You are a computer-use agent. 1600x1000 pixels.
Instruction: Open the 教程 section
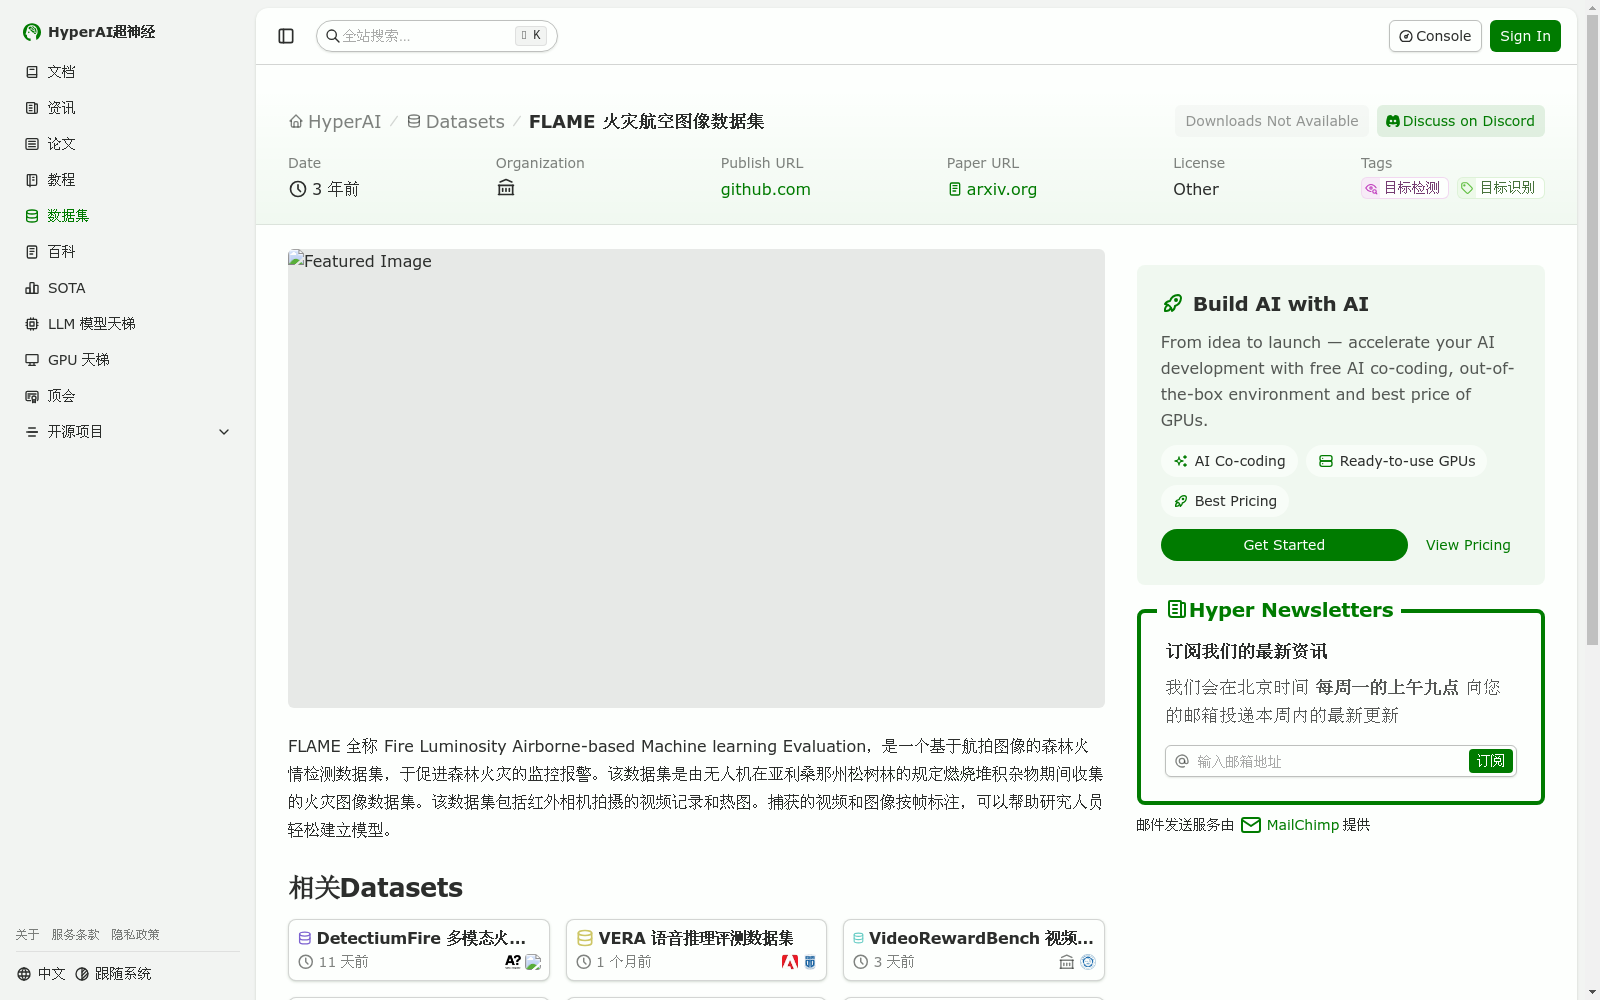pos(128,180)
